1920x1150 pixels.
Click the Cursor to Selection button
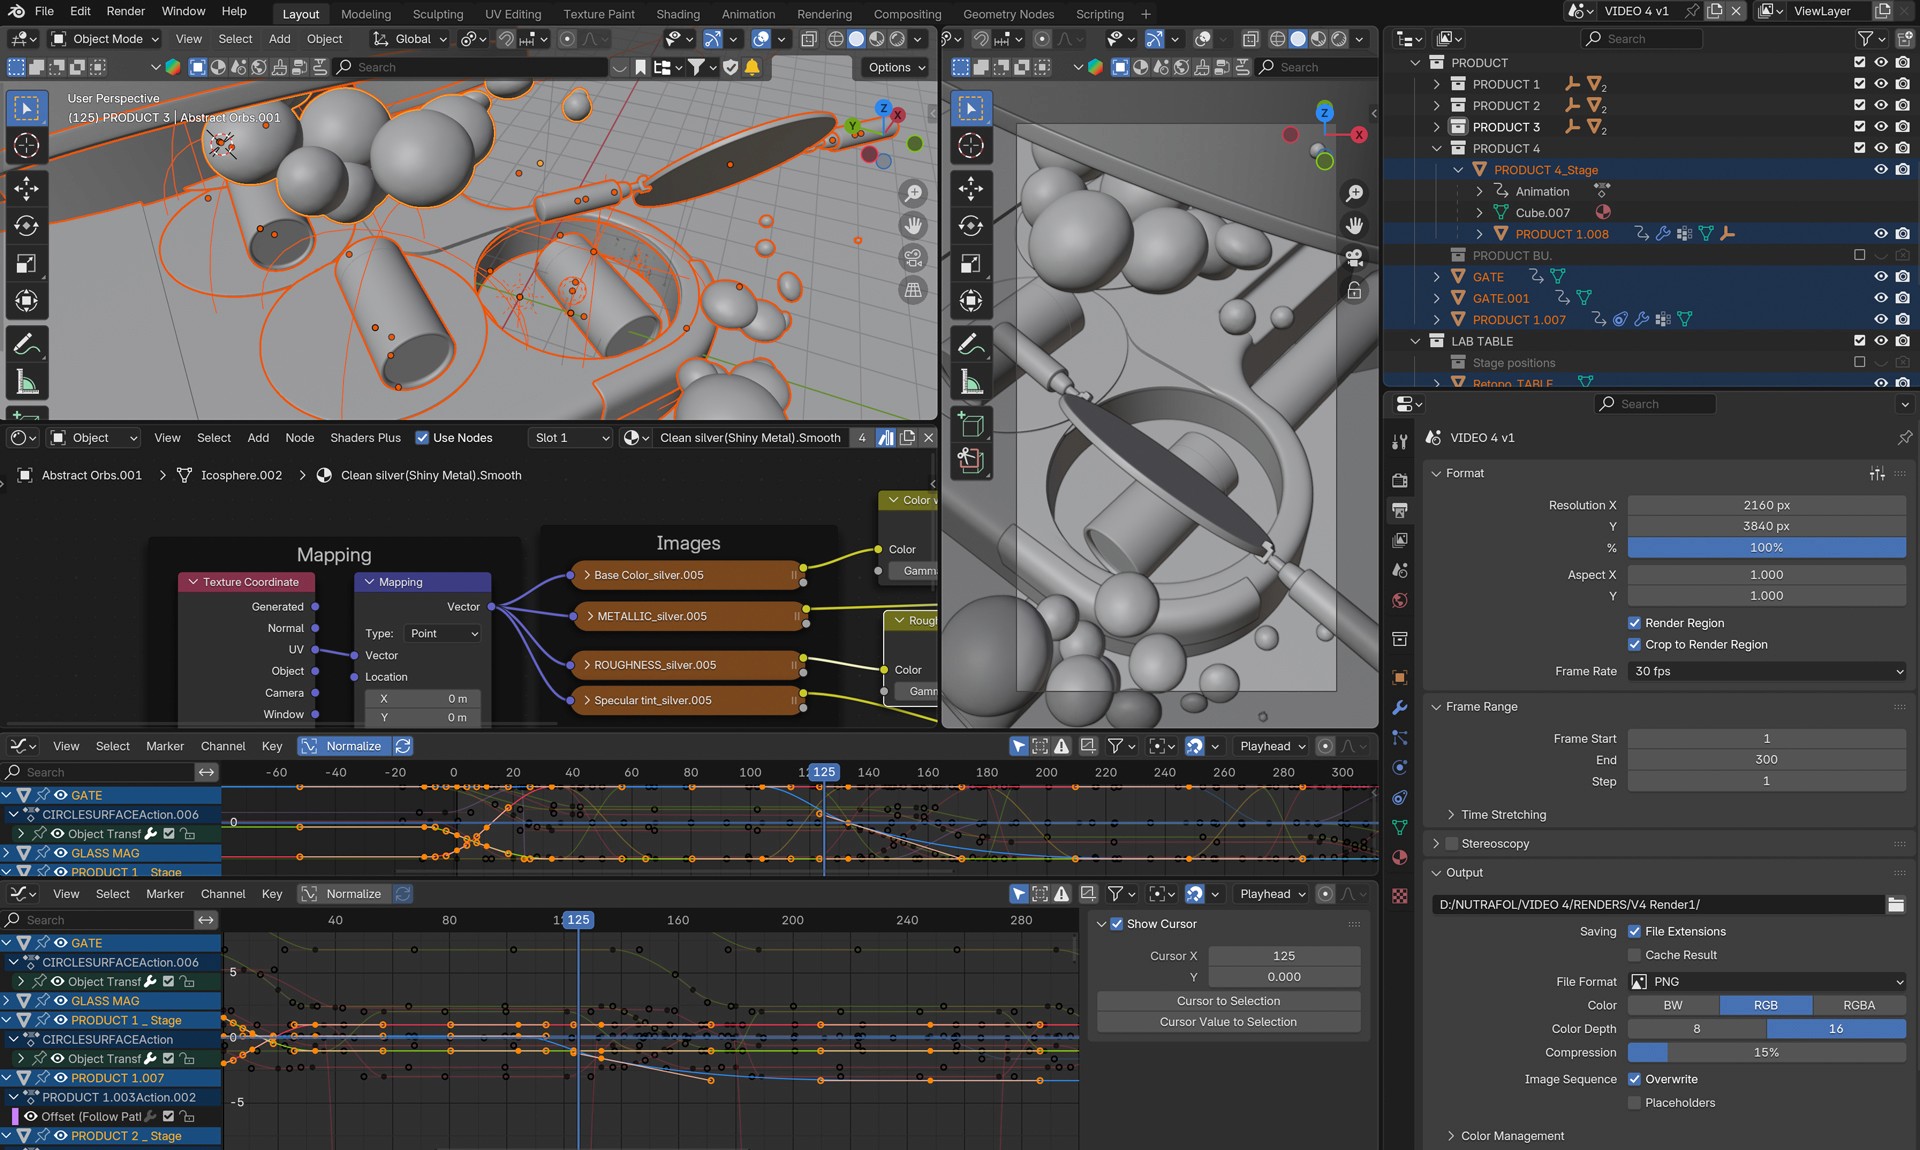click(x=1228, y=1001)
